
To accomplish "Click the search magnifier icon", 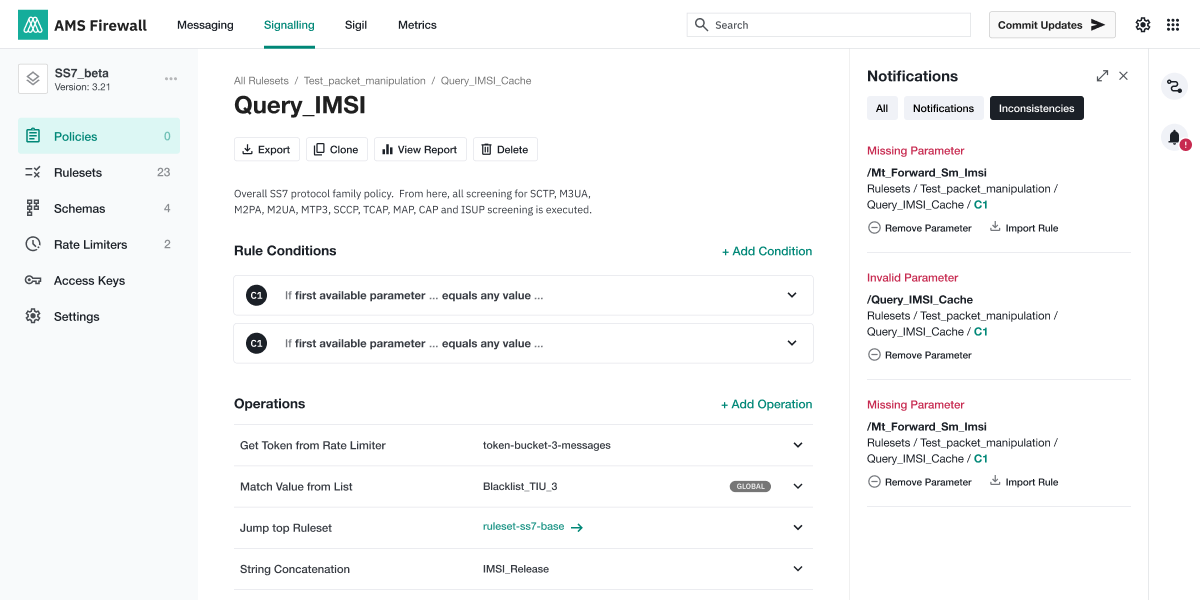I will click(x=701, y=24).
